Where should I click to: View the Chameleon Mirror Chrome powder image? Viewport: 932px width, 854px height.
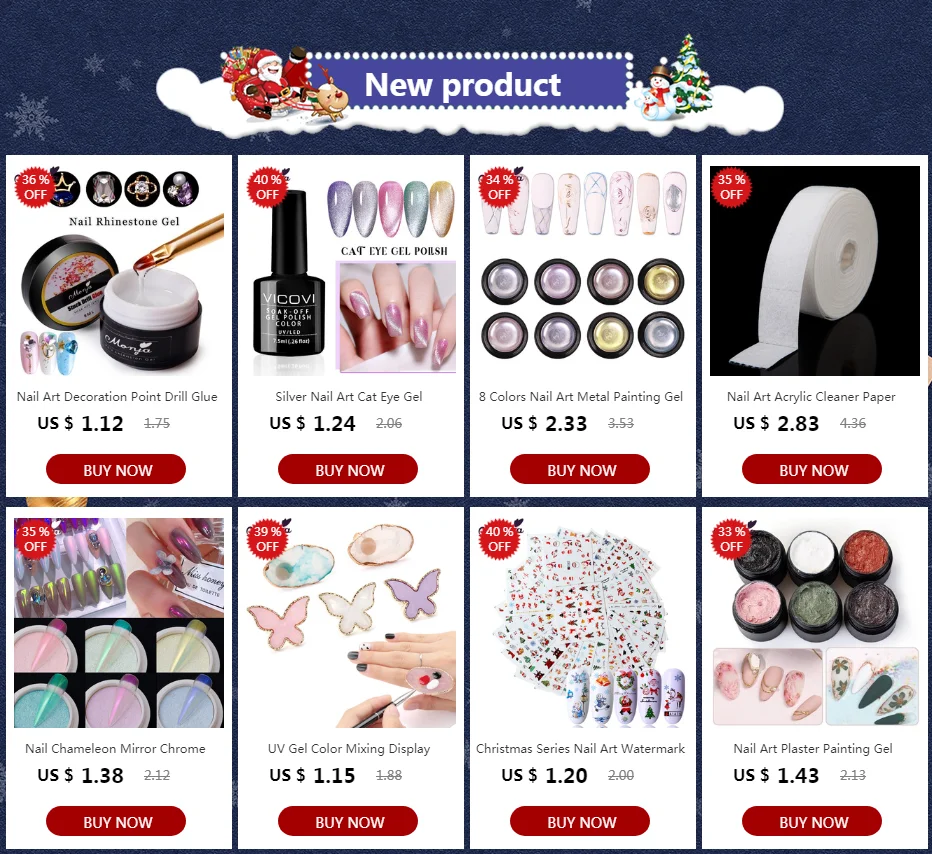[119, 623]
